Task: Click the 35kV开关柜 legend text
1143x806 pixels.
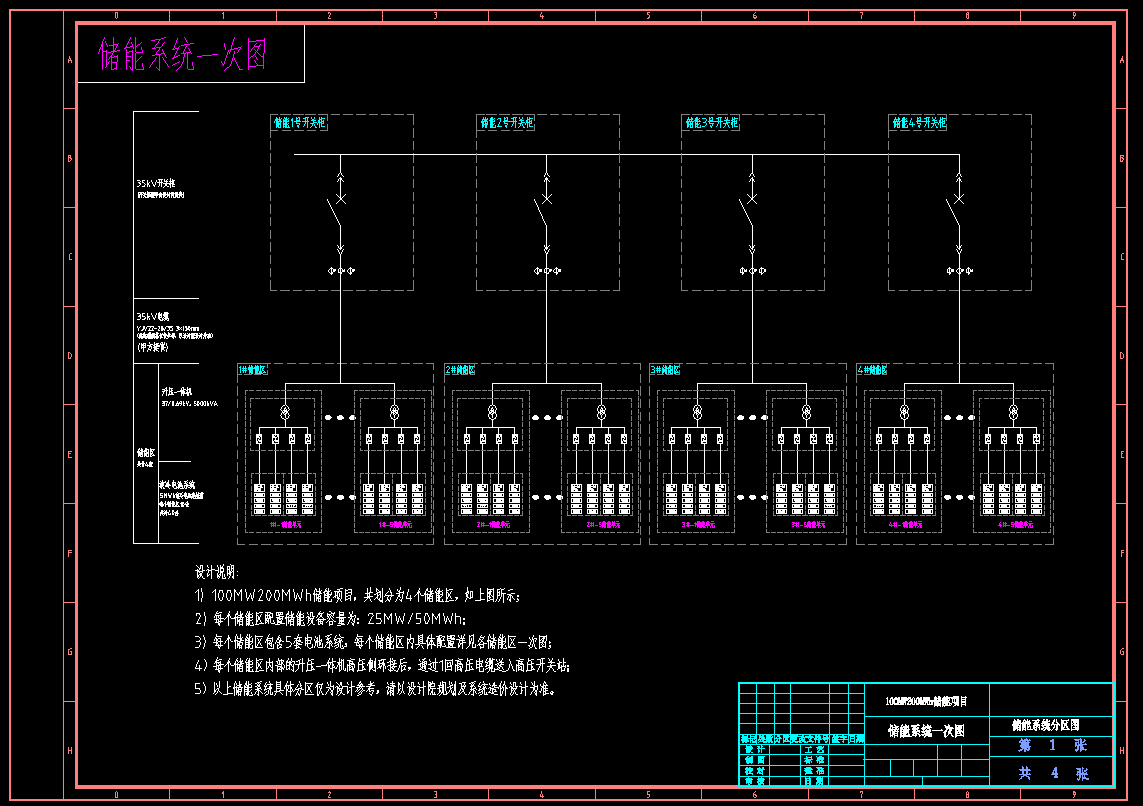Action: [x=155, y=184]
